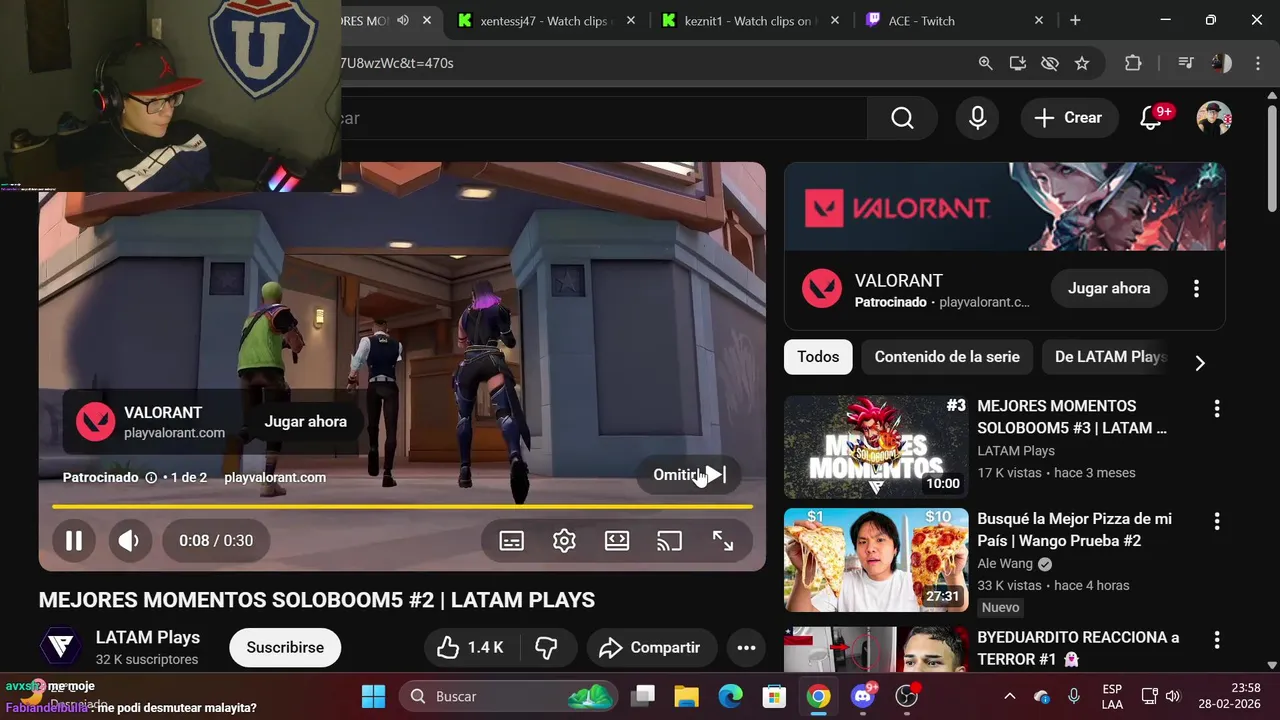Click LATAM Plays channel avatar

[60, 647]
